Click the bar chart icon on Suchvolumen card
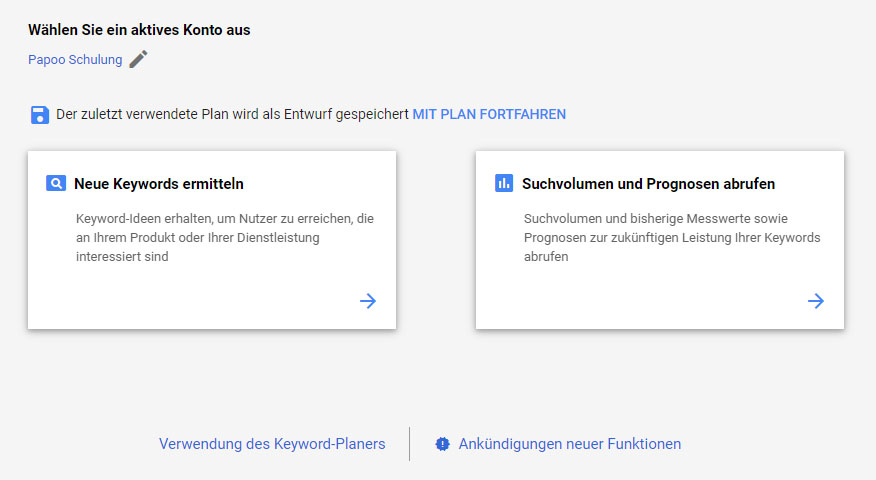Image resolution: width=876 pixels, height=480 pixels. (x=504, y=183)
